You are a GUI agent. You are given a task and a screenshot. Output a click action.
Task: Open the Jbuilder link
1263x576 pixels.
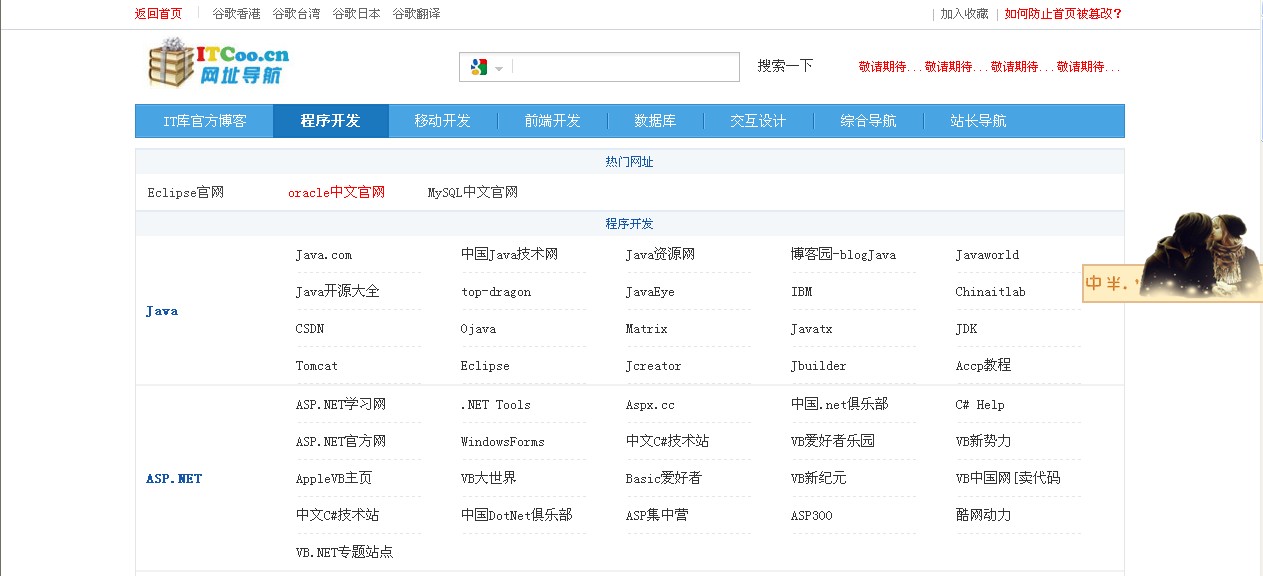coord(818,366)
